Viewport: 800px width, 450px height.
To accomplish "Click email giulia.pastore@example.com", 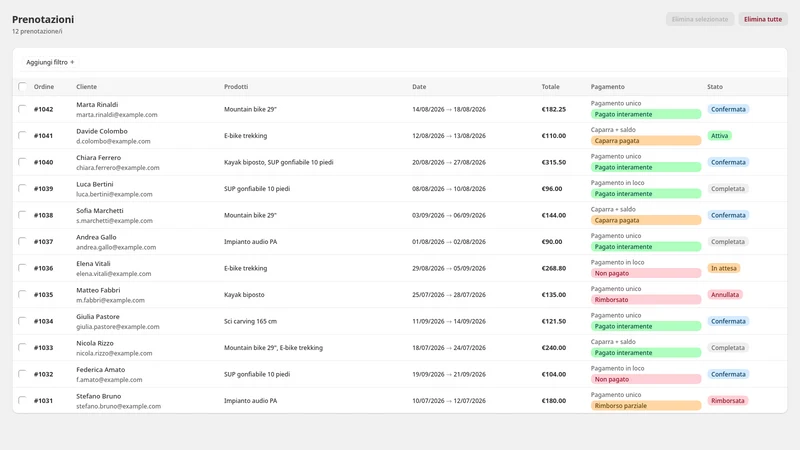I will 117,327.
